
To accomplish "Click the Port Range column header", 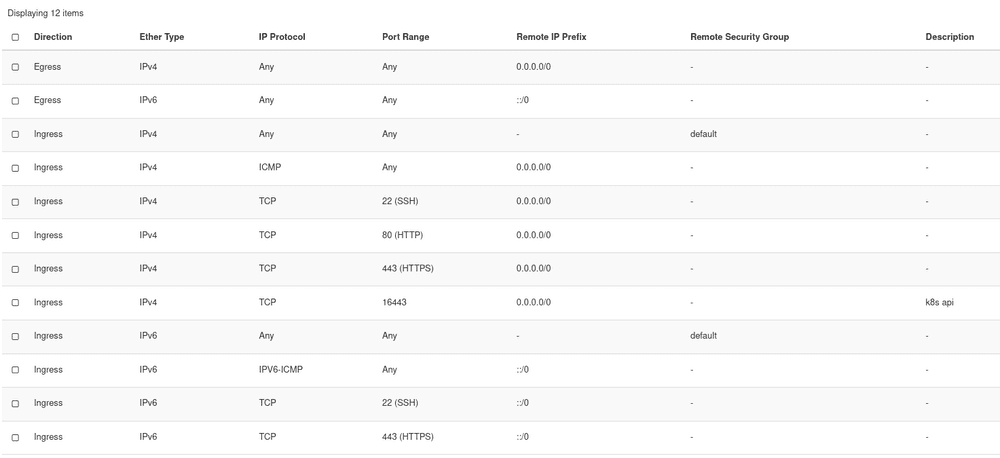I will (x=406, y=37).
